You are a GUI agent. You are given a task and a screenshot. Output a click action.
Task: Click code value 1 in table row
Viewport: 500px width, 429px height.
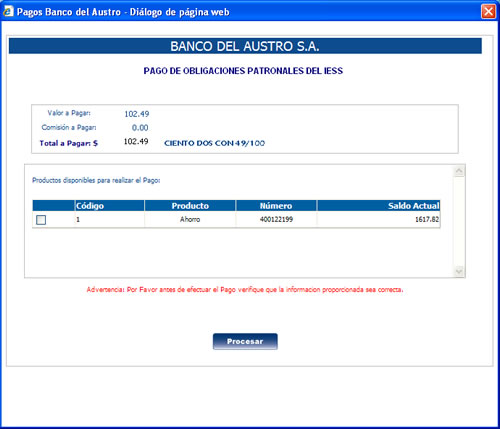pos(78,219)
